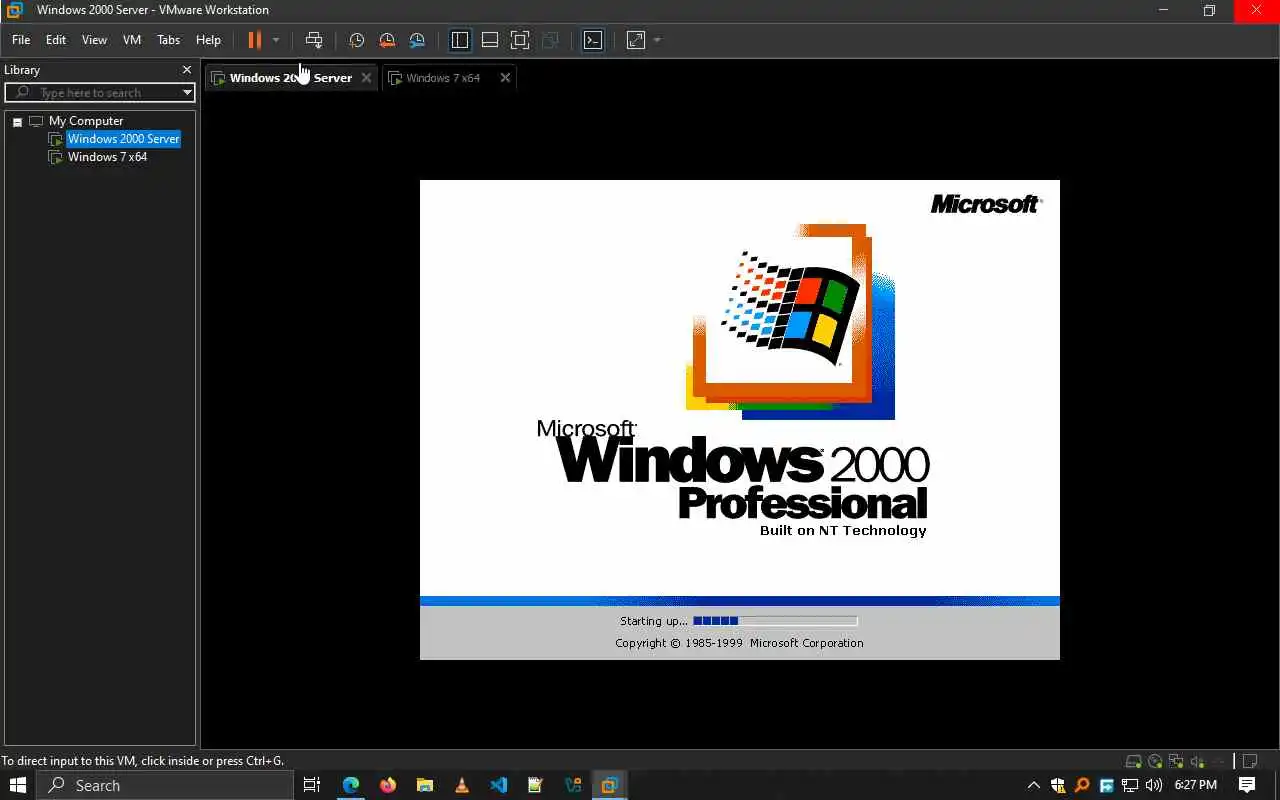Open the File menu
1280x800 pixels.
point(21,40)
